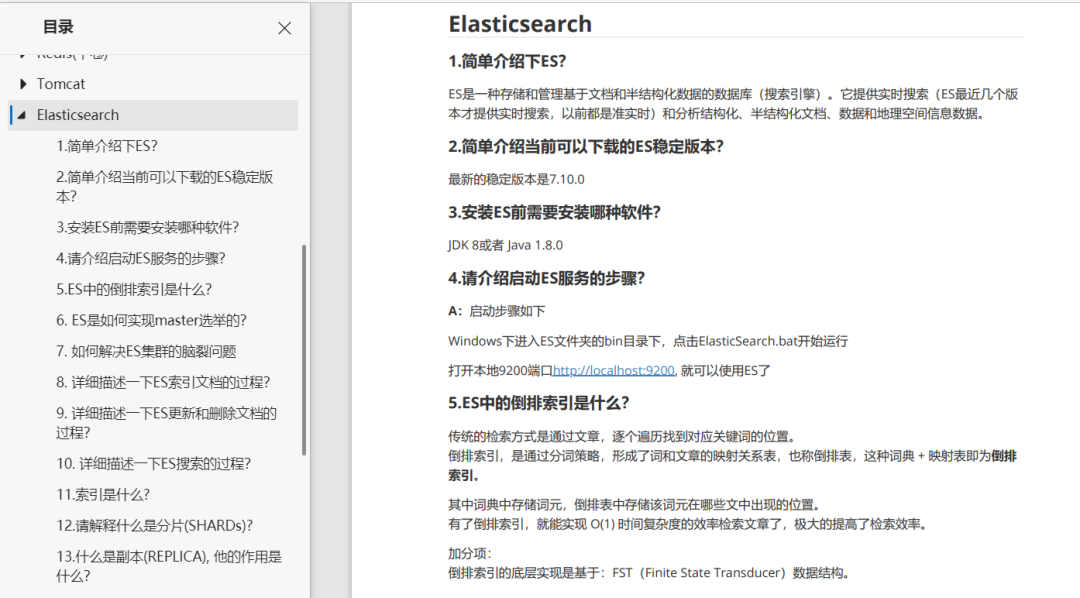Click the text A：启动步骤如下
1080x598 pixels.
497,311
